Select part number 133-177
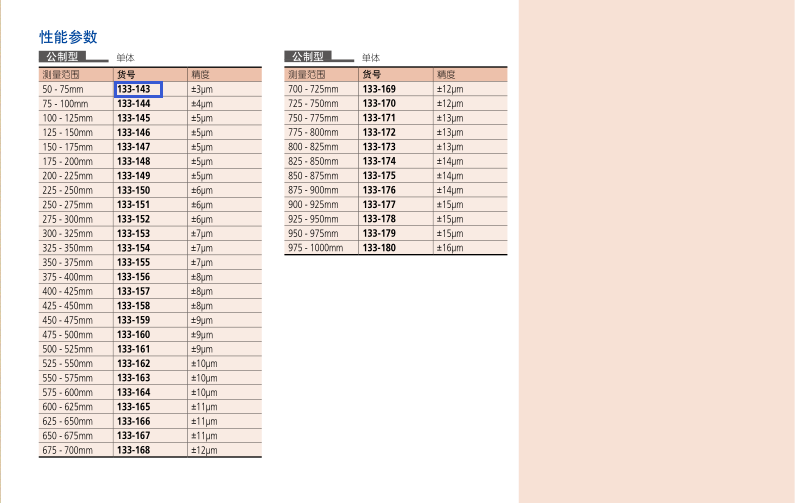This screenshot has height=503, width=795. point(379,205)
